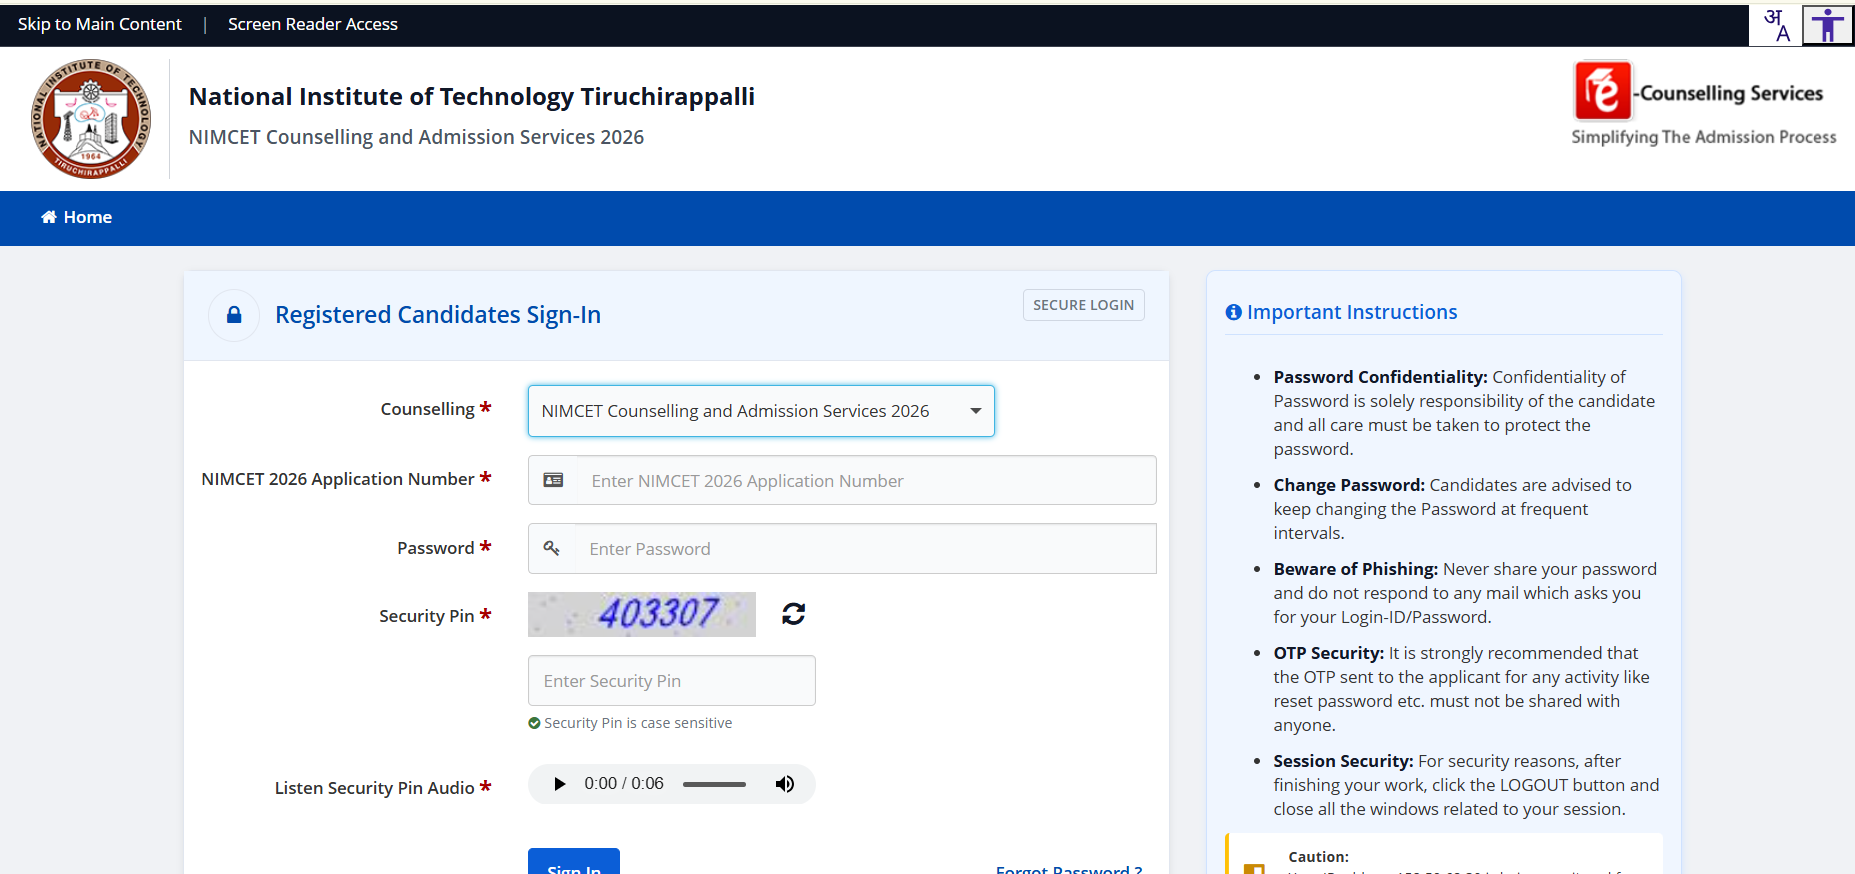Click 'Simplifying The Admission Process' tagline
This screenshot has width=1855, height=874.
point(1704,137)
